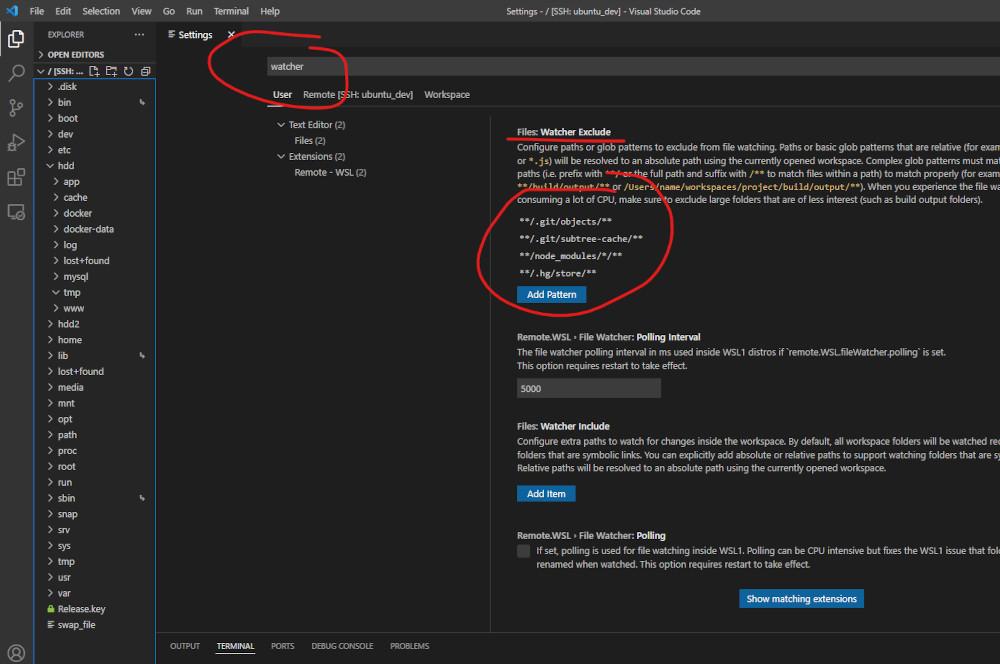This screenshot has width=1000, height=664.
Task: Select the User settings tab
Action: pos(282,94)
